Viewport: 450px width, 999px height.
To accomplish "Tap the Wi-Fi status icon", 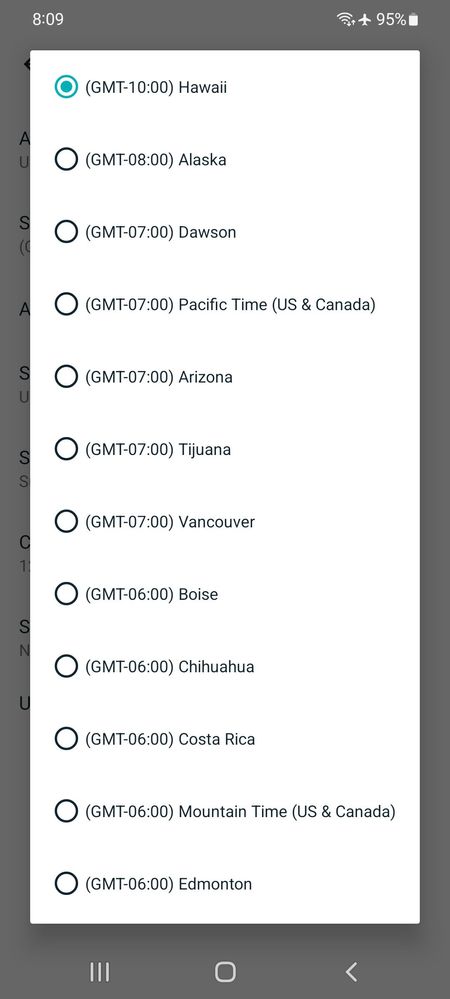I will 346,20.
